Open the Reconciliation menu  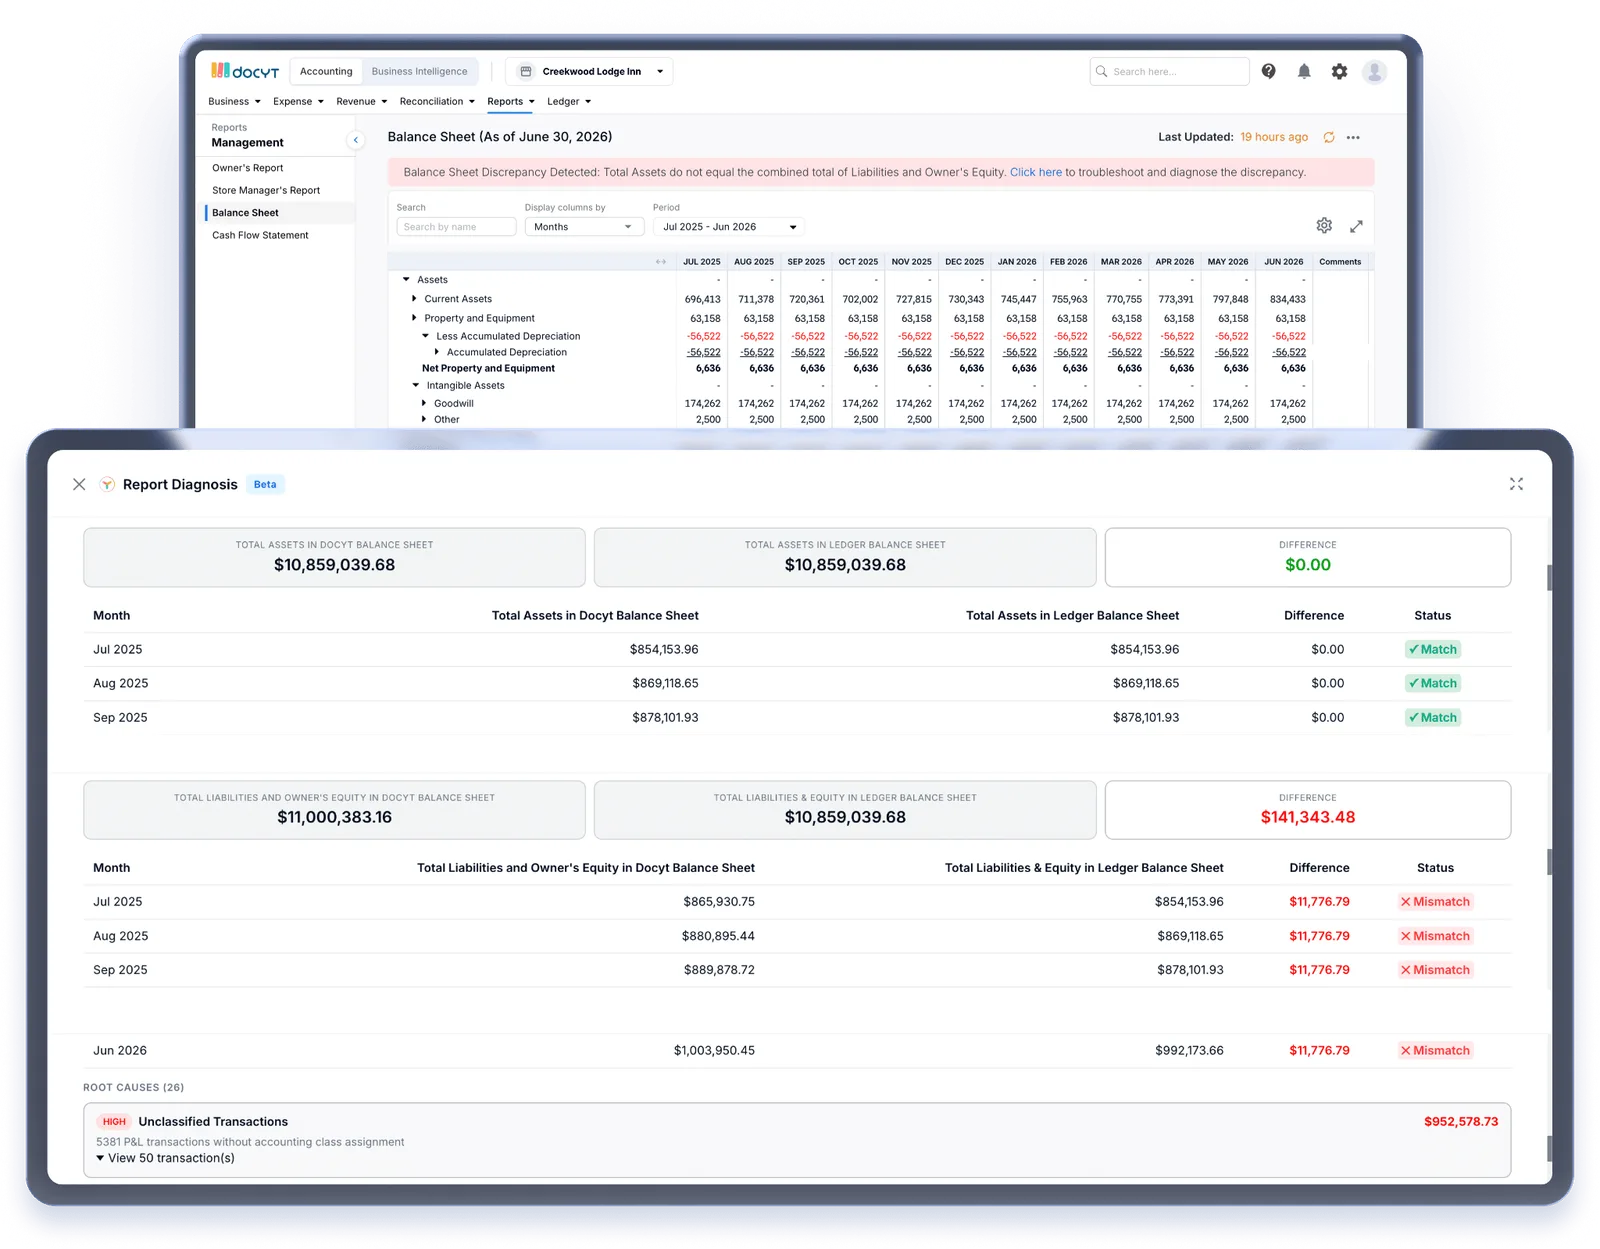(x=437, y=101)
